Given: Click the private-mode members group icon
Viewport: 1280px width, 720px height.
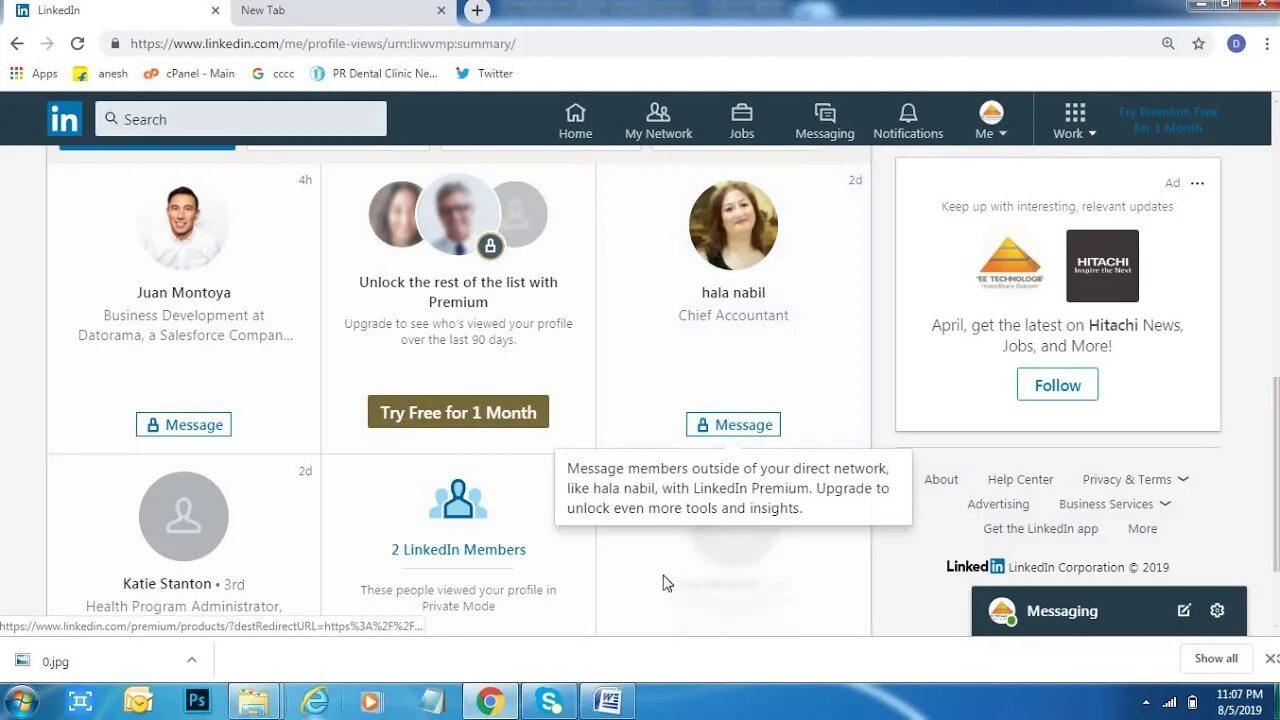Looking at the screenshot, I should click(458, 499).
